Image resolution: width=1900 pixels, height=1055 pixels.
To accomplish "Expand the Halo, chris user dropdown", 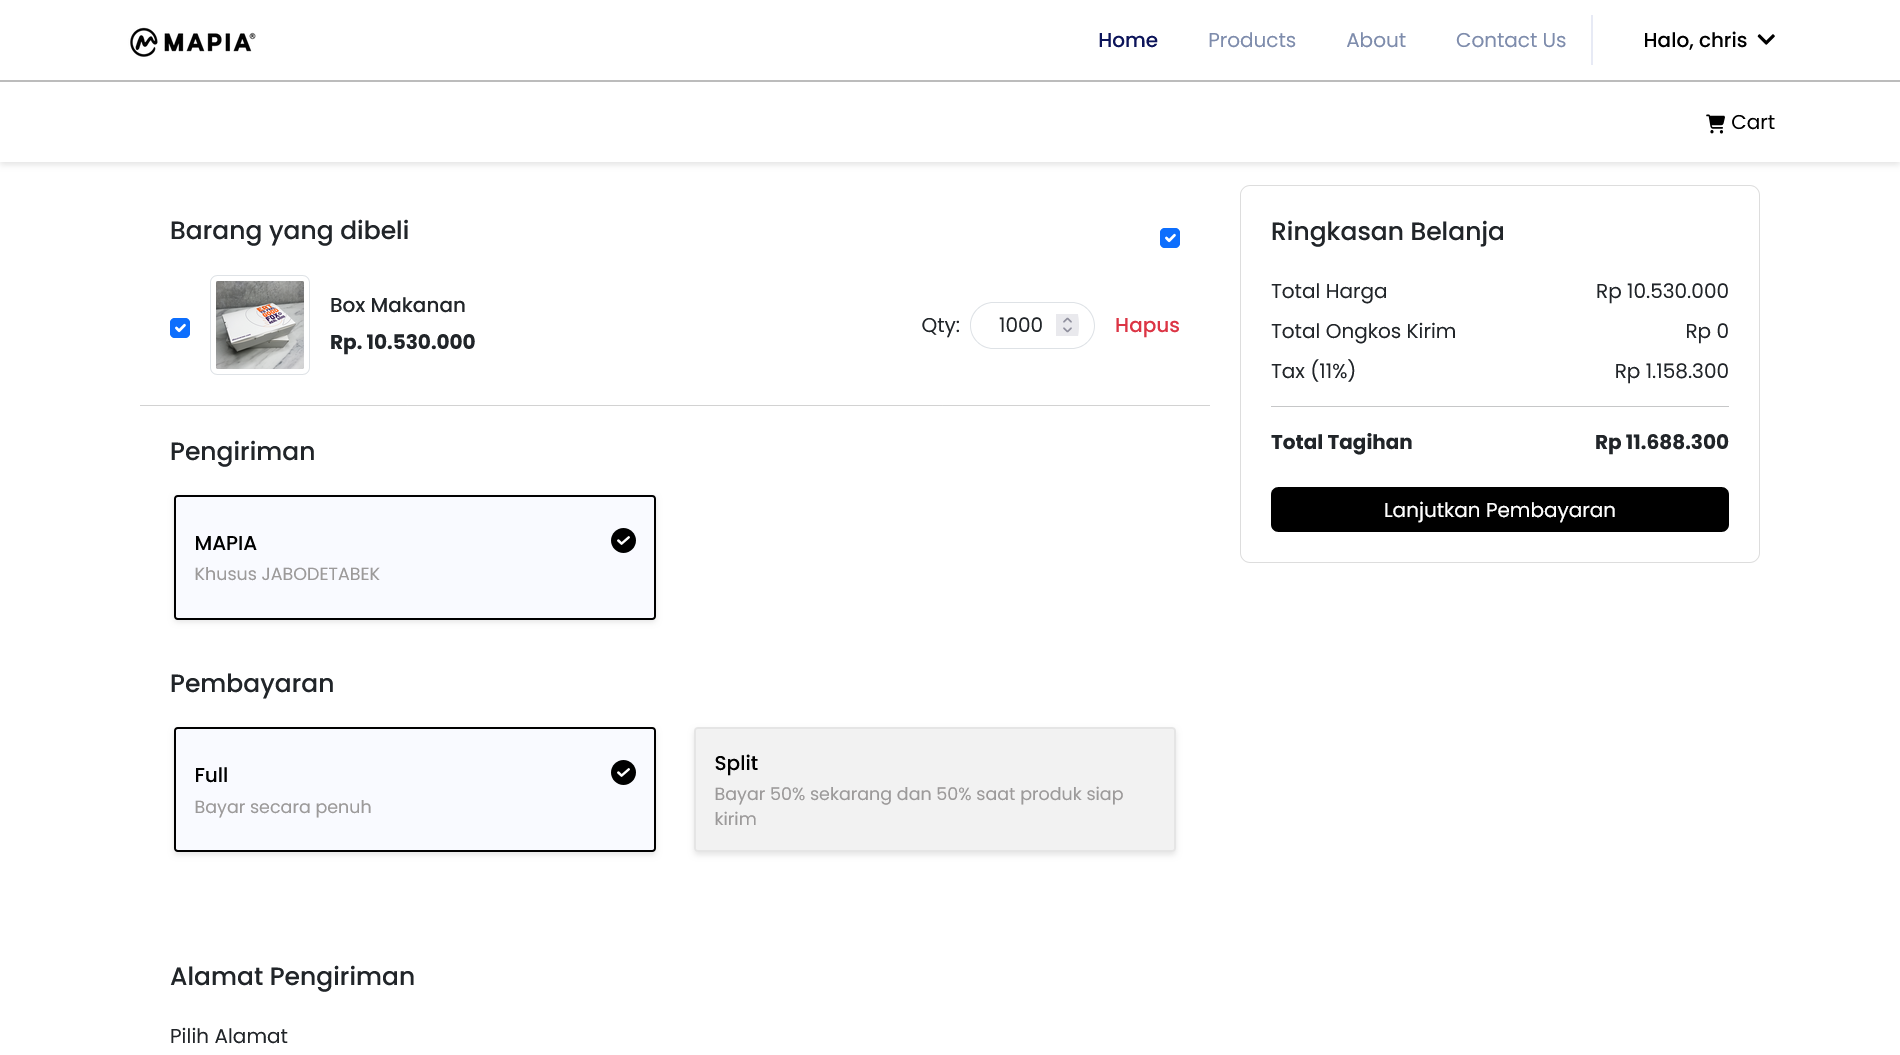I will tap(1694, 40).
